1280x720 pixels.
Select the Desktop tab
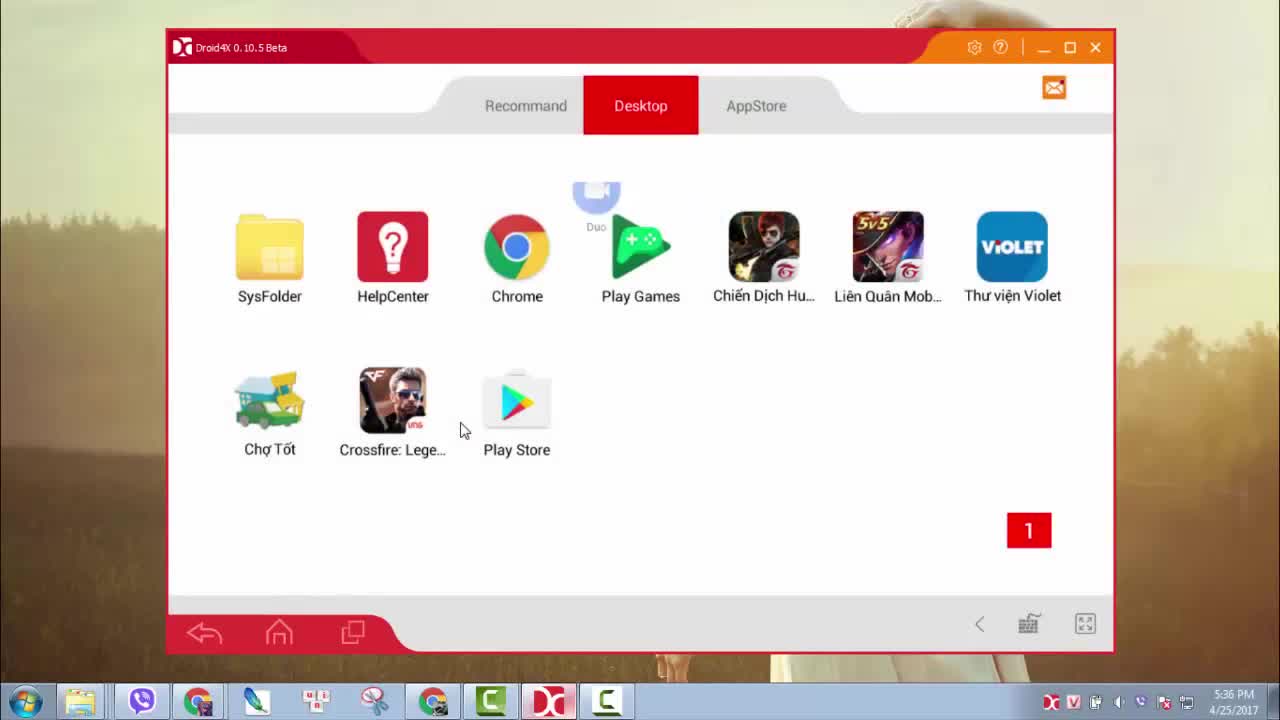[641, 106]
